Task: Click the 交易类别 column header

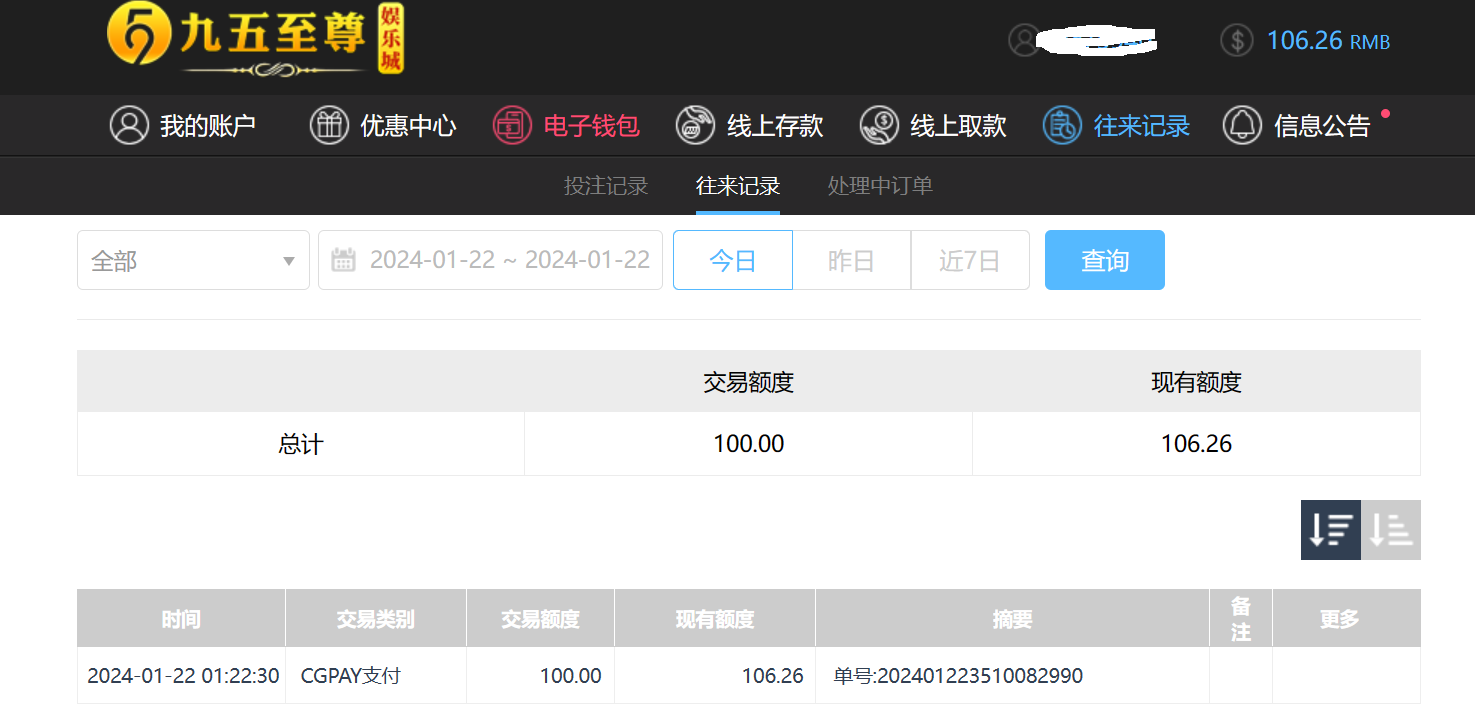Action: tap(376, 619)
